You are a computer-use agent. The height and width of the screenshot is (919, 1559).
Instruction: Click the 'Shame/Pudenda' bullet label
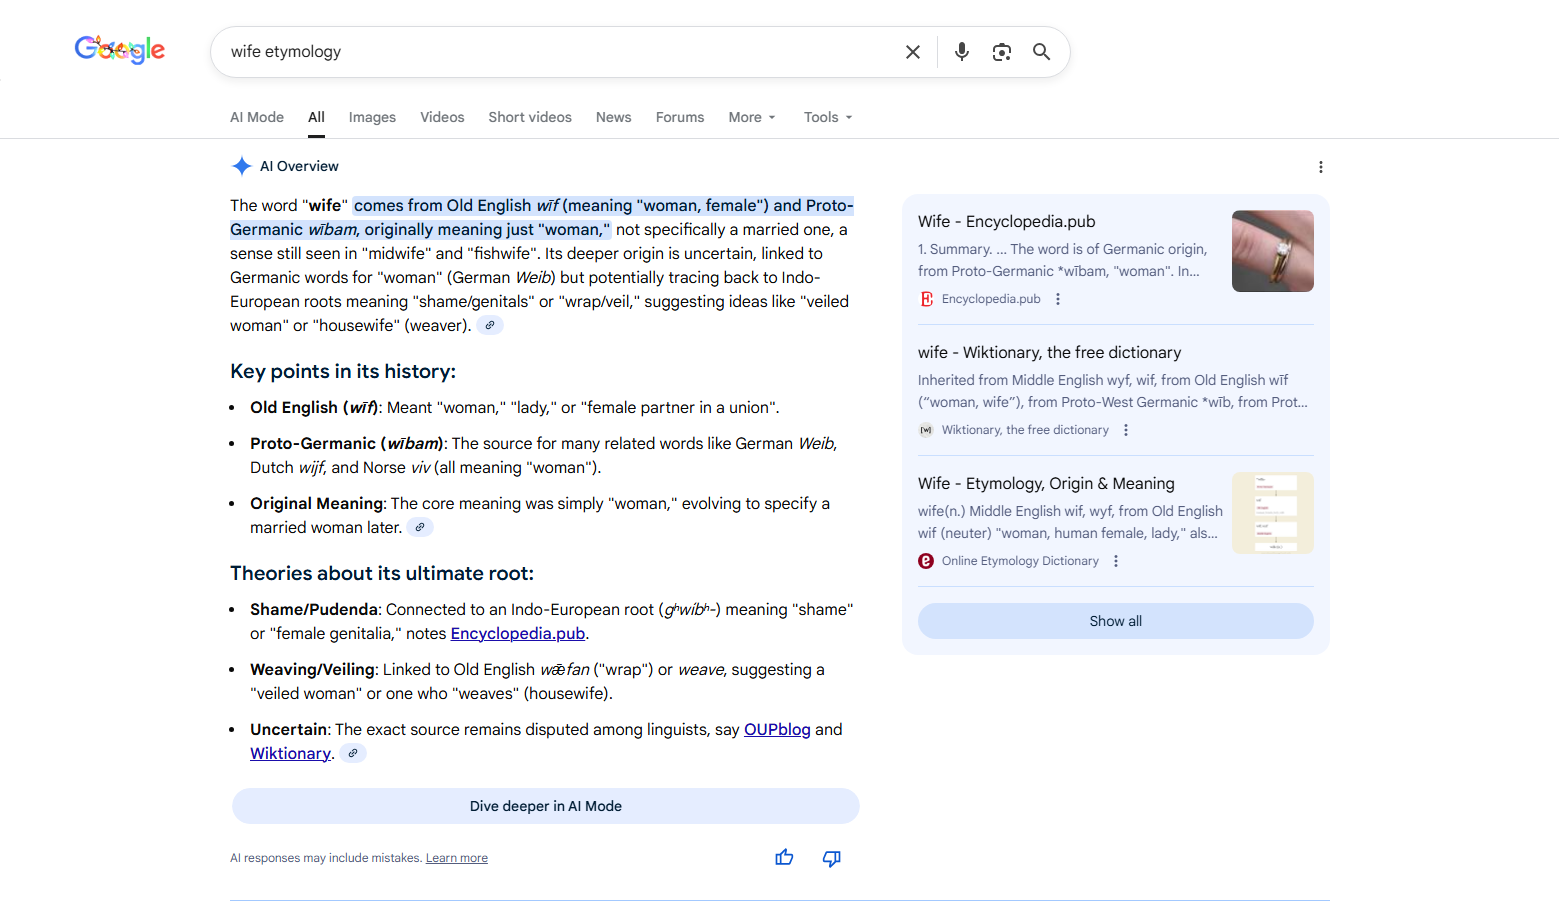[x=314, y=610]
